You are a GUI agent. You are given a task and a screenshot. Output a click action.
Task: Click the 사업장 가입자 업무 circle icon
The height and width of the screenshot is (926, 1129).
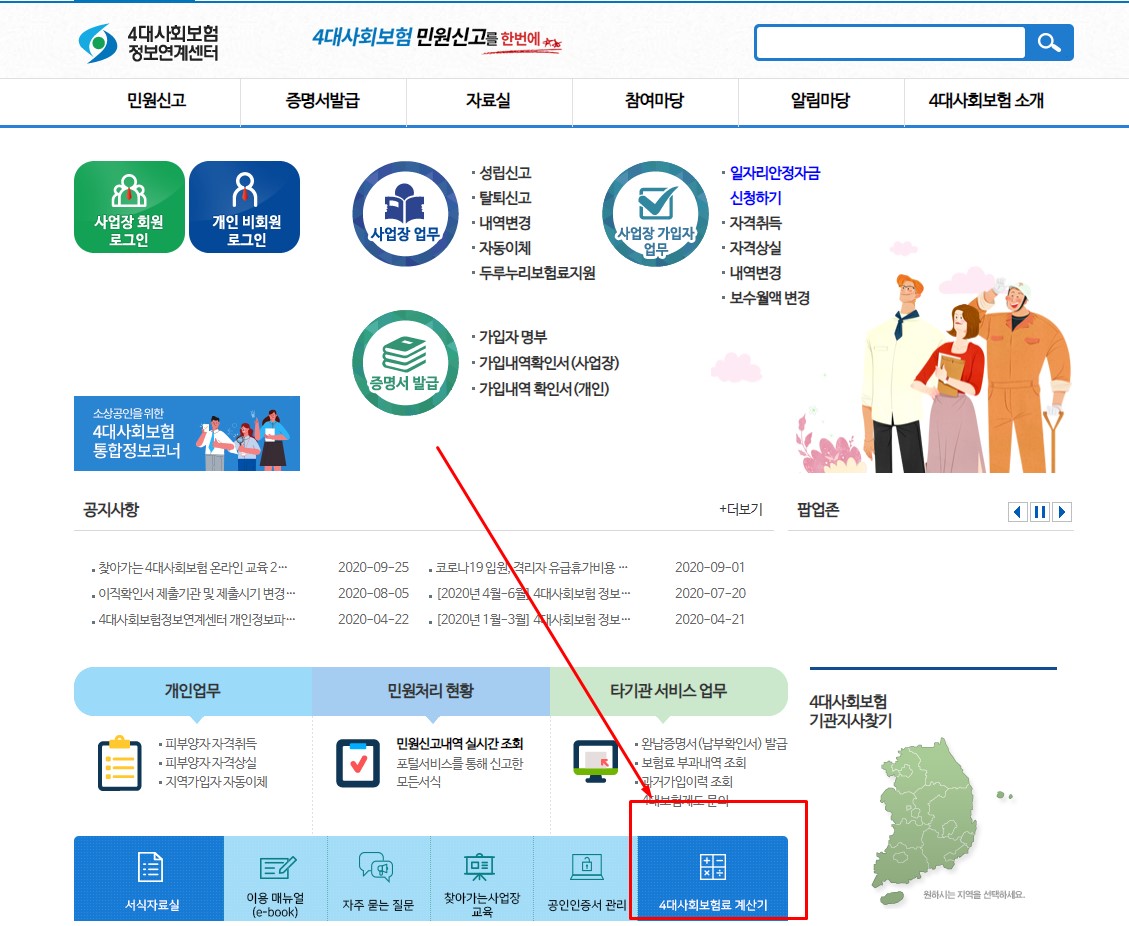655,214
